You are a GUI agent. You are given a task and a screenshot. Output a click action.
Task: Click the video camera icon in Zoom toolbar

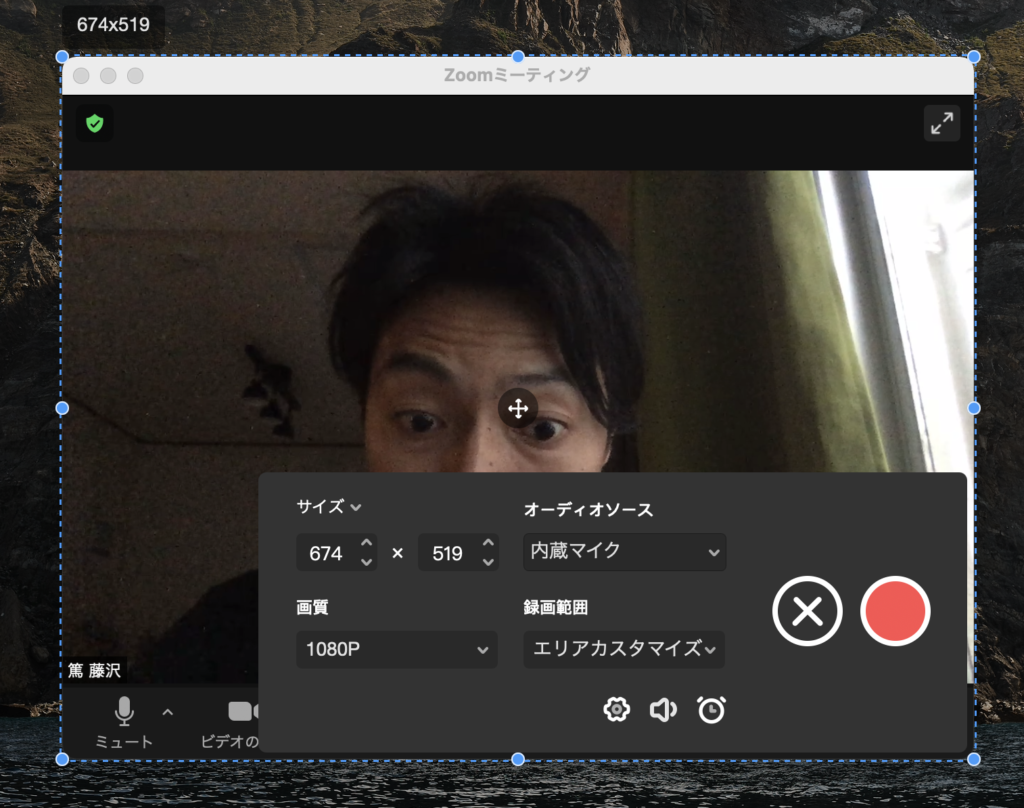(x=243, y=711)
